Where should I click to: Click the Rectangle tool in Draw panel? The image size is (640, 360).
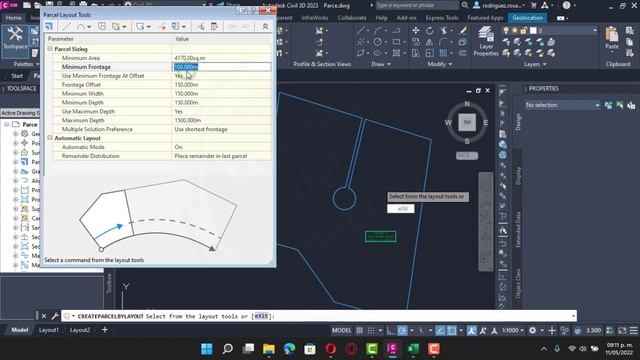pos(396,42)
